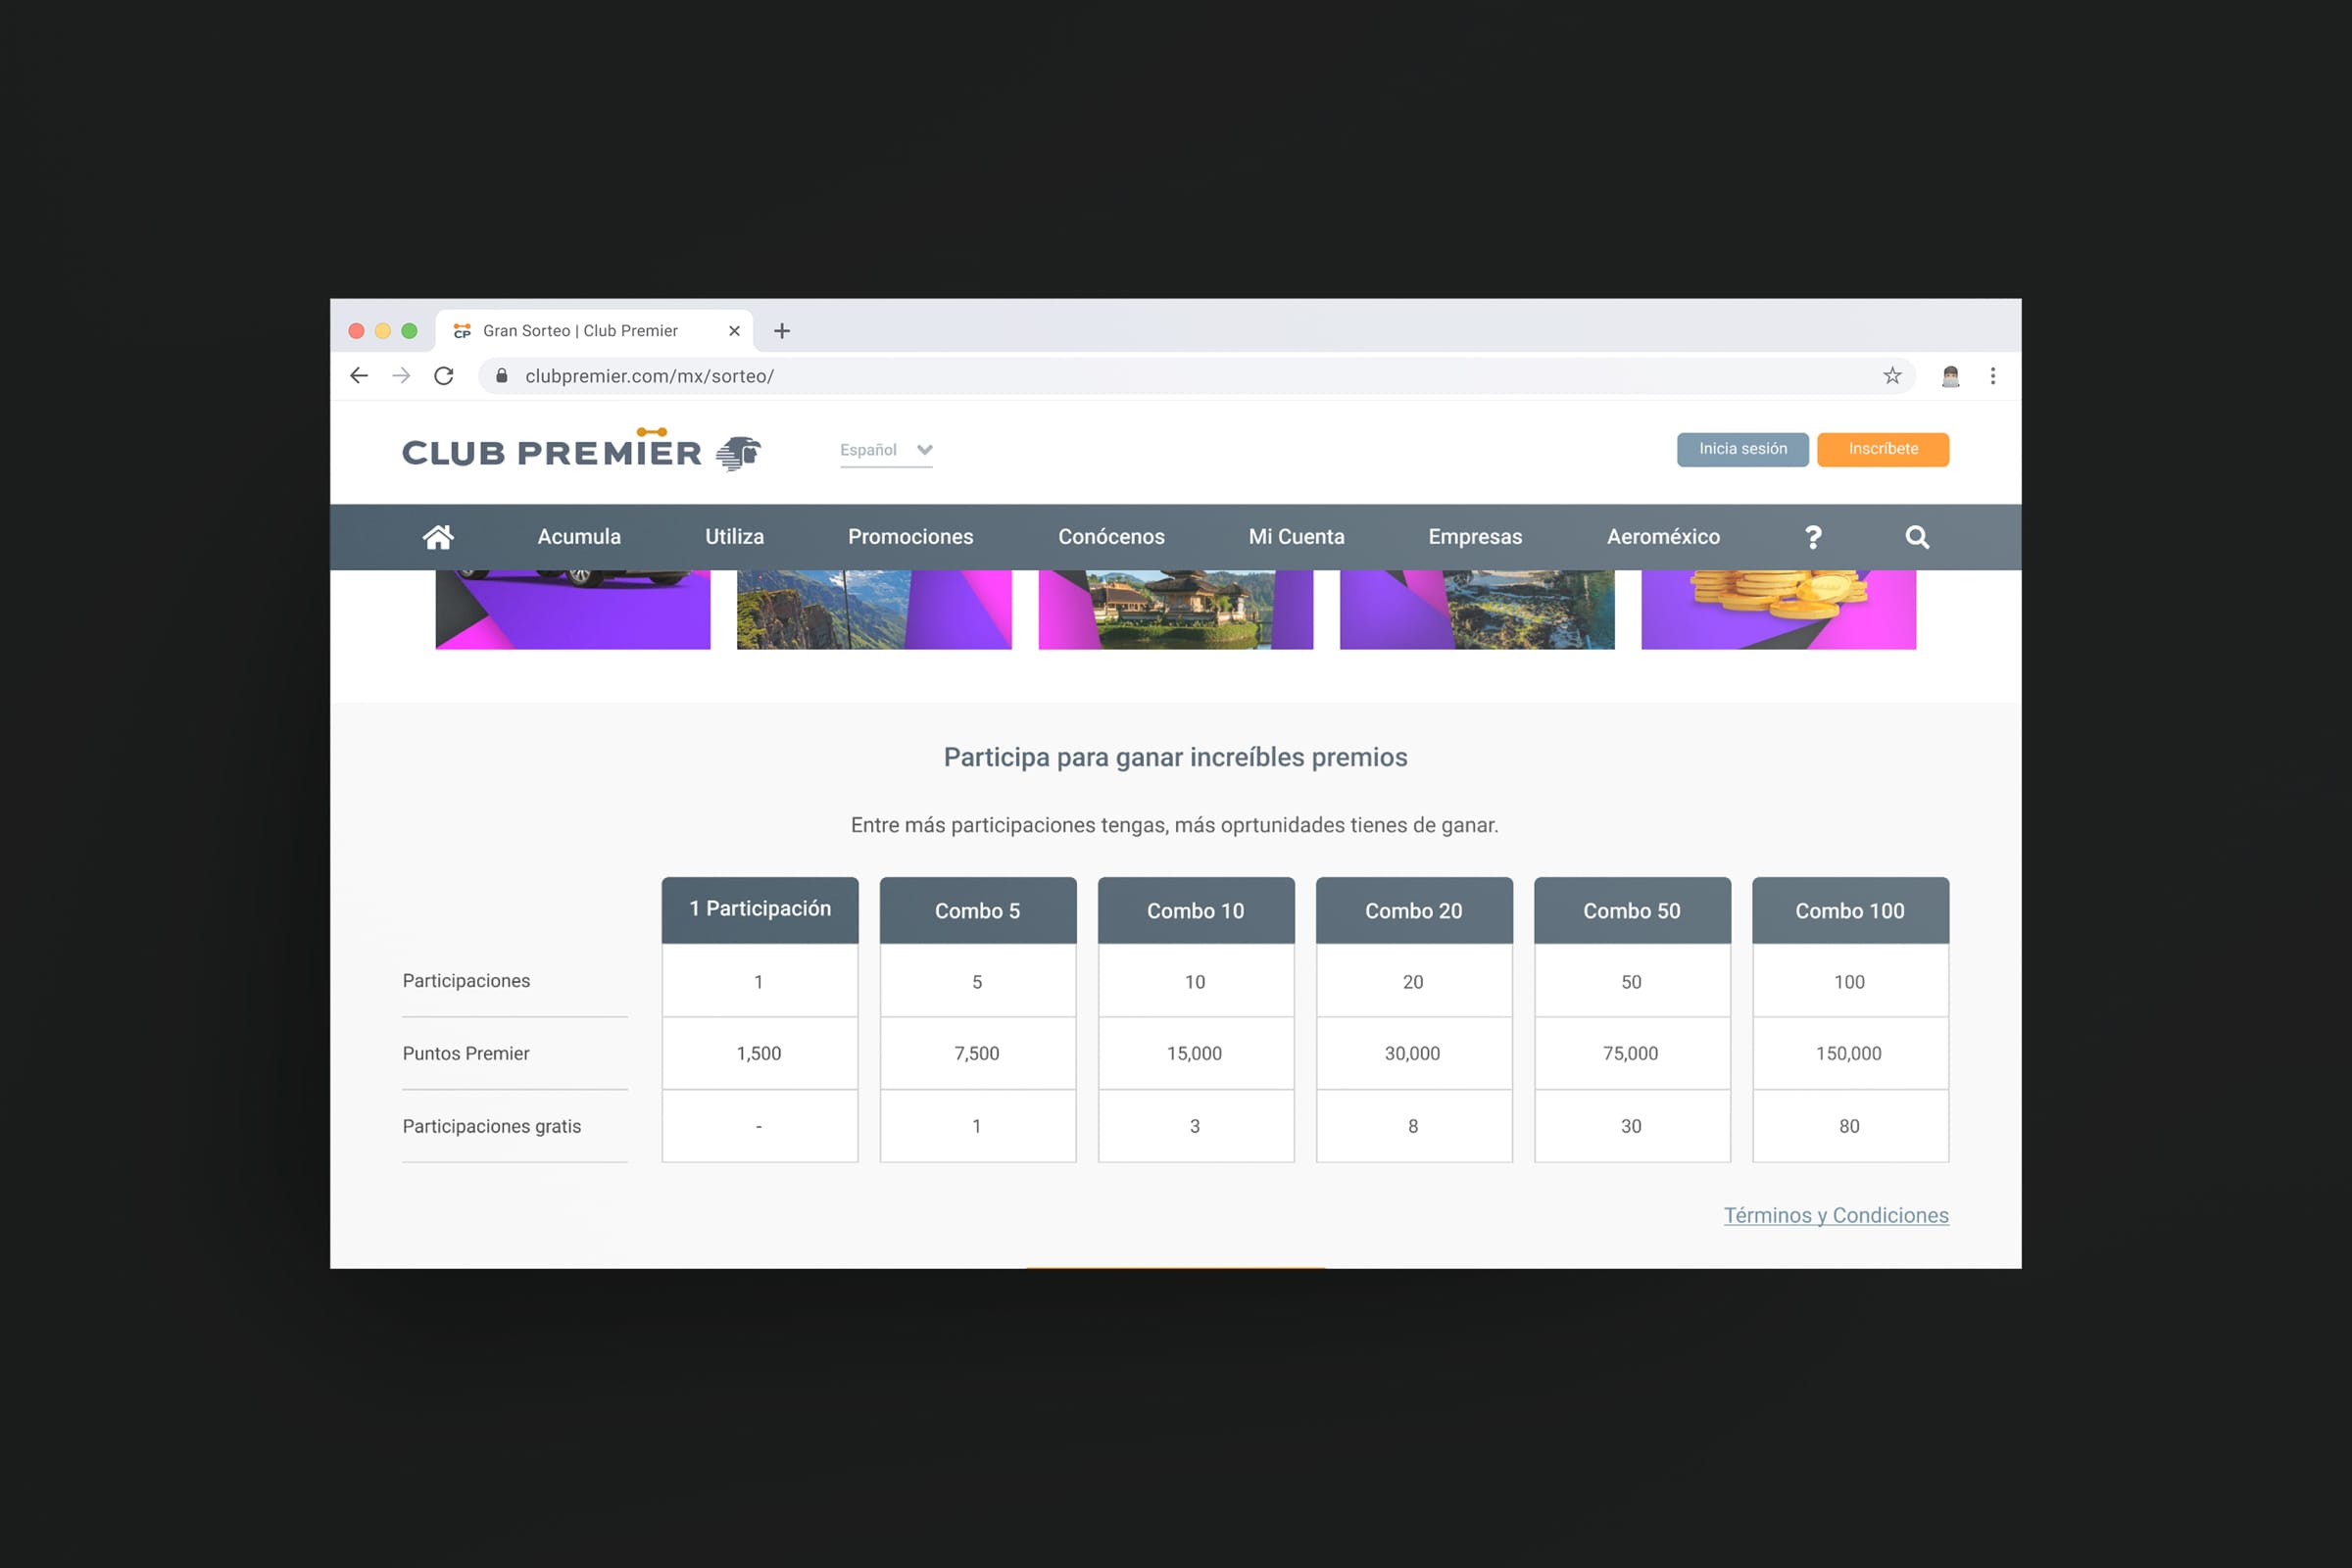Click the Participaciones row label

click(x=466, y=981)
